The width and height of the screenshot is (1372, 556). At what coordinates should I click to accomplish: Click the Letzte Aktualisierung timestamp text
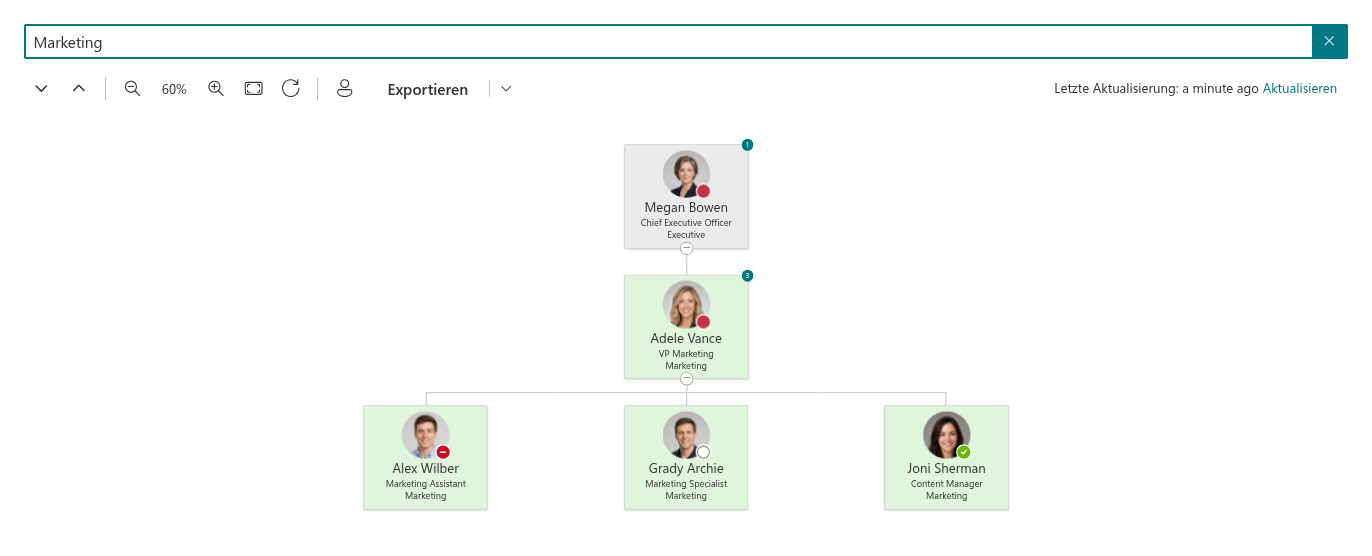1156,89
